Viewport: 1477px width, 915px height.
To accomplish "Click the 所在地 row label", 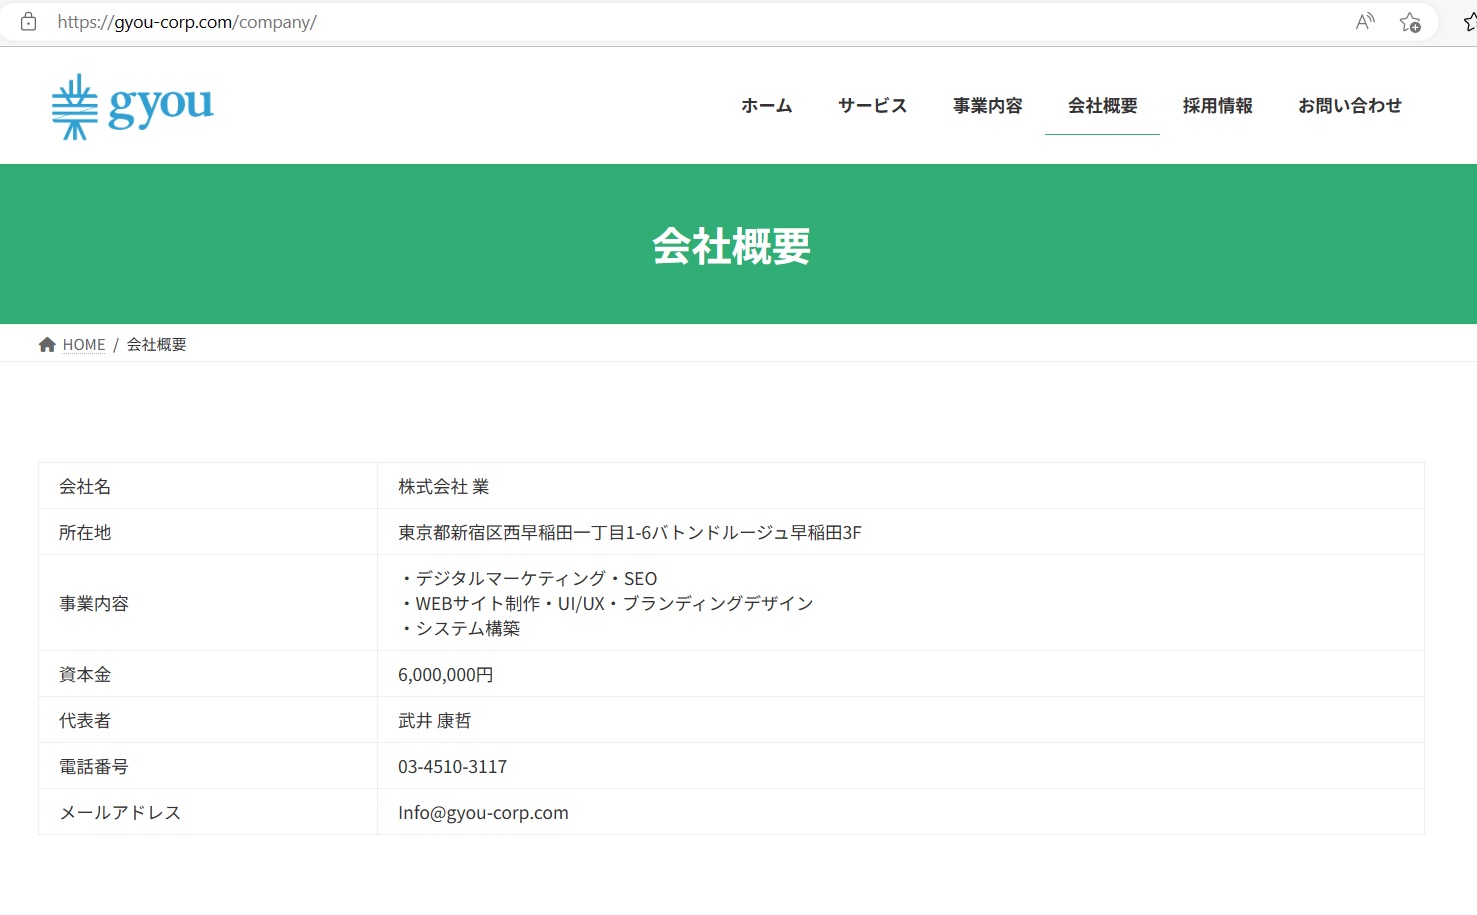I will pos(85,533).
